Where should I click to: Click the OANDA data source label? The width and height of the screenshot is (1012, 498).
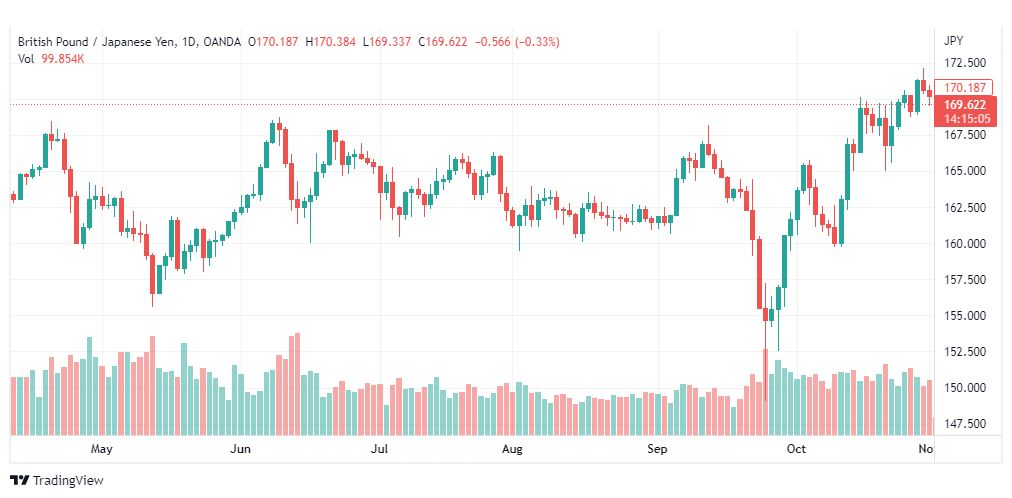[x=221, y=42]
